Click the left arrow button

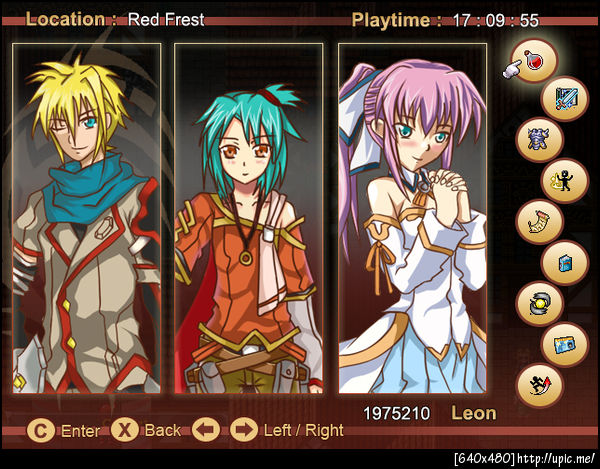tap(206, 430)
